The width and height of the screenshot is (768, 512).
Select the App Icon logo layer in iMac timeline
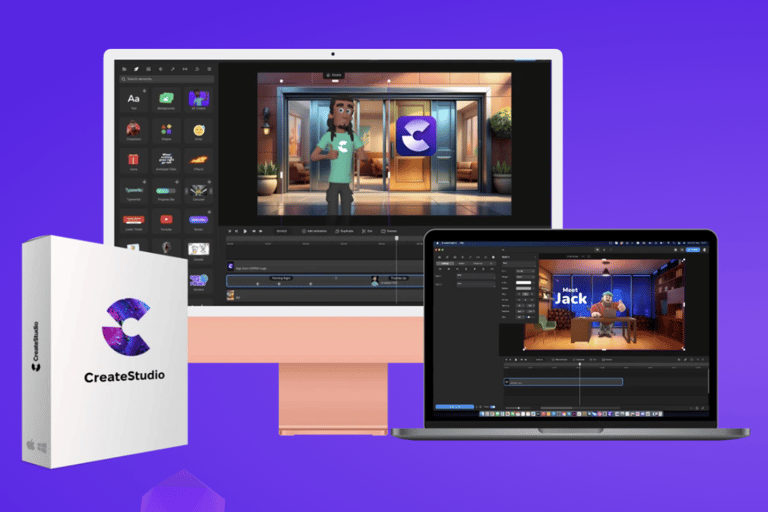tap(324, 267)
